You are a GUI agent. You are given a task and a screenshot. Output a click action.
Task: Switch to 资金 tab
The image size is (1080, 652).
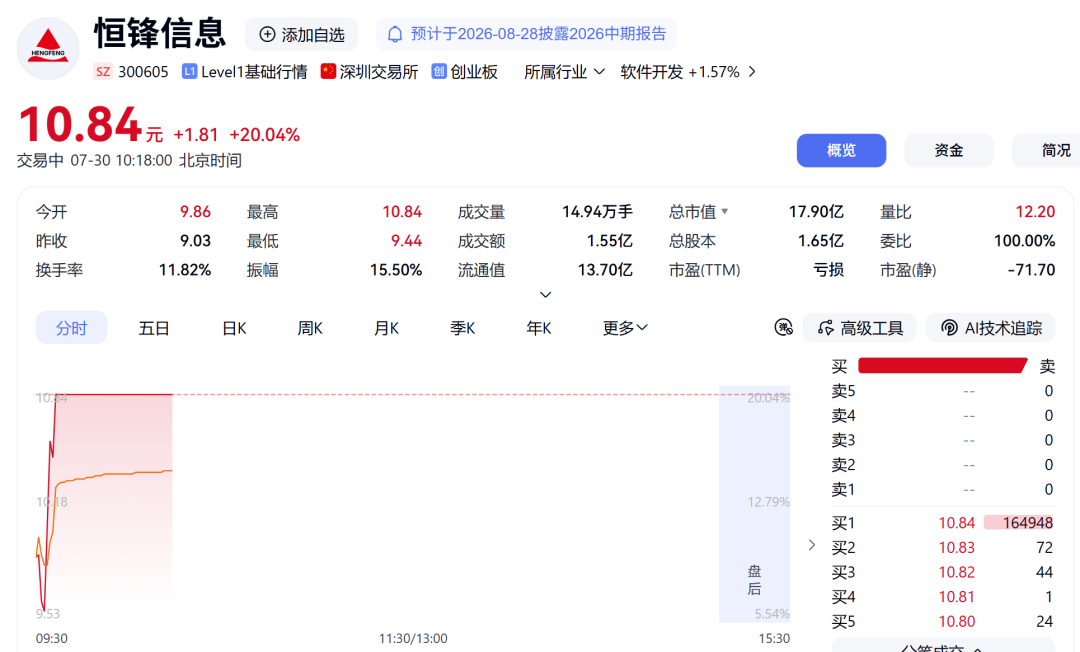(x=948, y=150)
